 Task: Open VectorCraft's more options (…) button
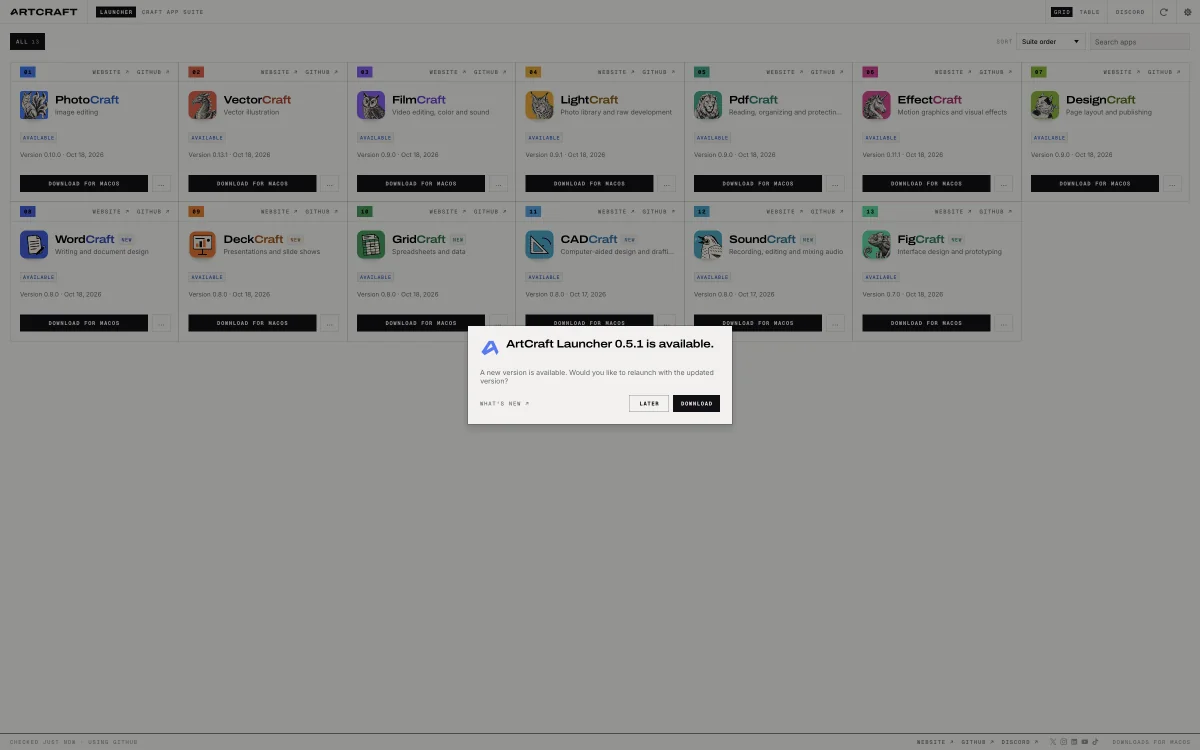coord(330,184)
